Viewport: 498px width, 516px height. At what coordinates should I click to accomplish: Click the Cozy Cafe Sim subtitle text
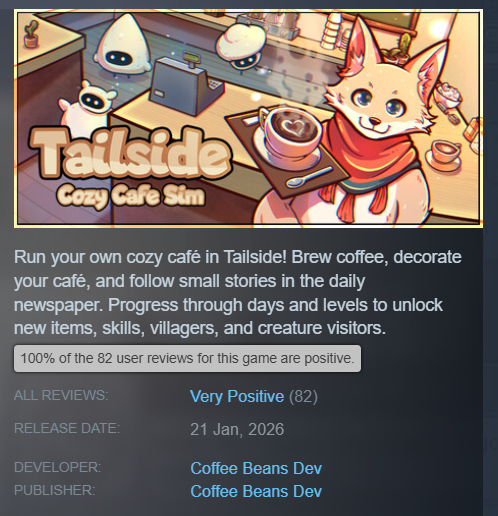click(131, 196)
